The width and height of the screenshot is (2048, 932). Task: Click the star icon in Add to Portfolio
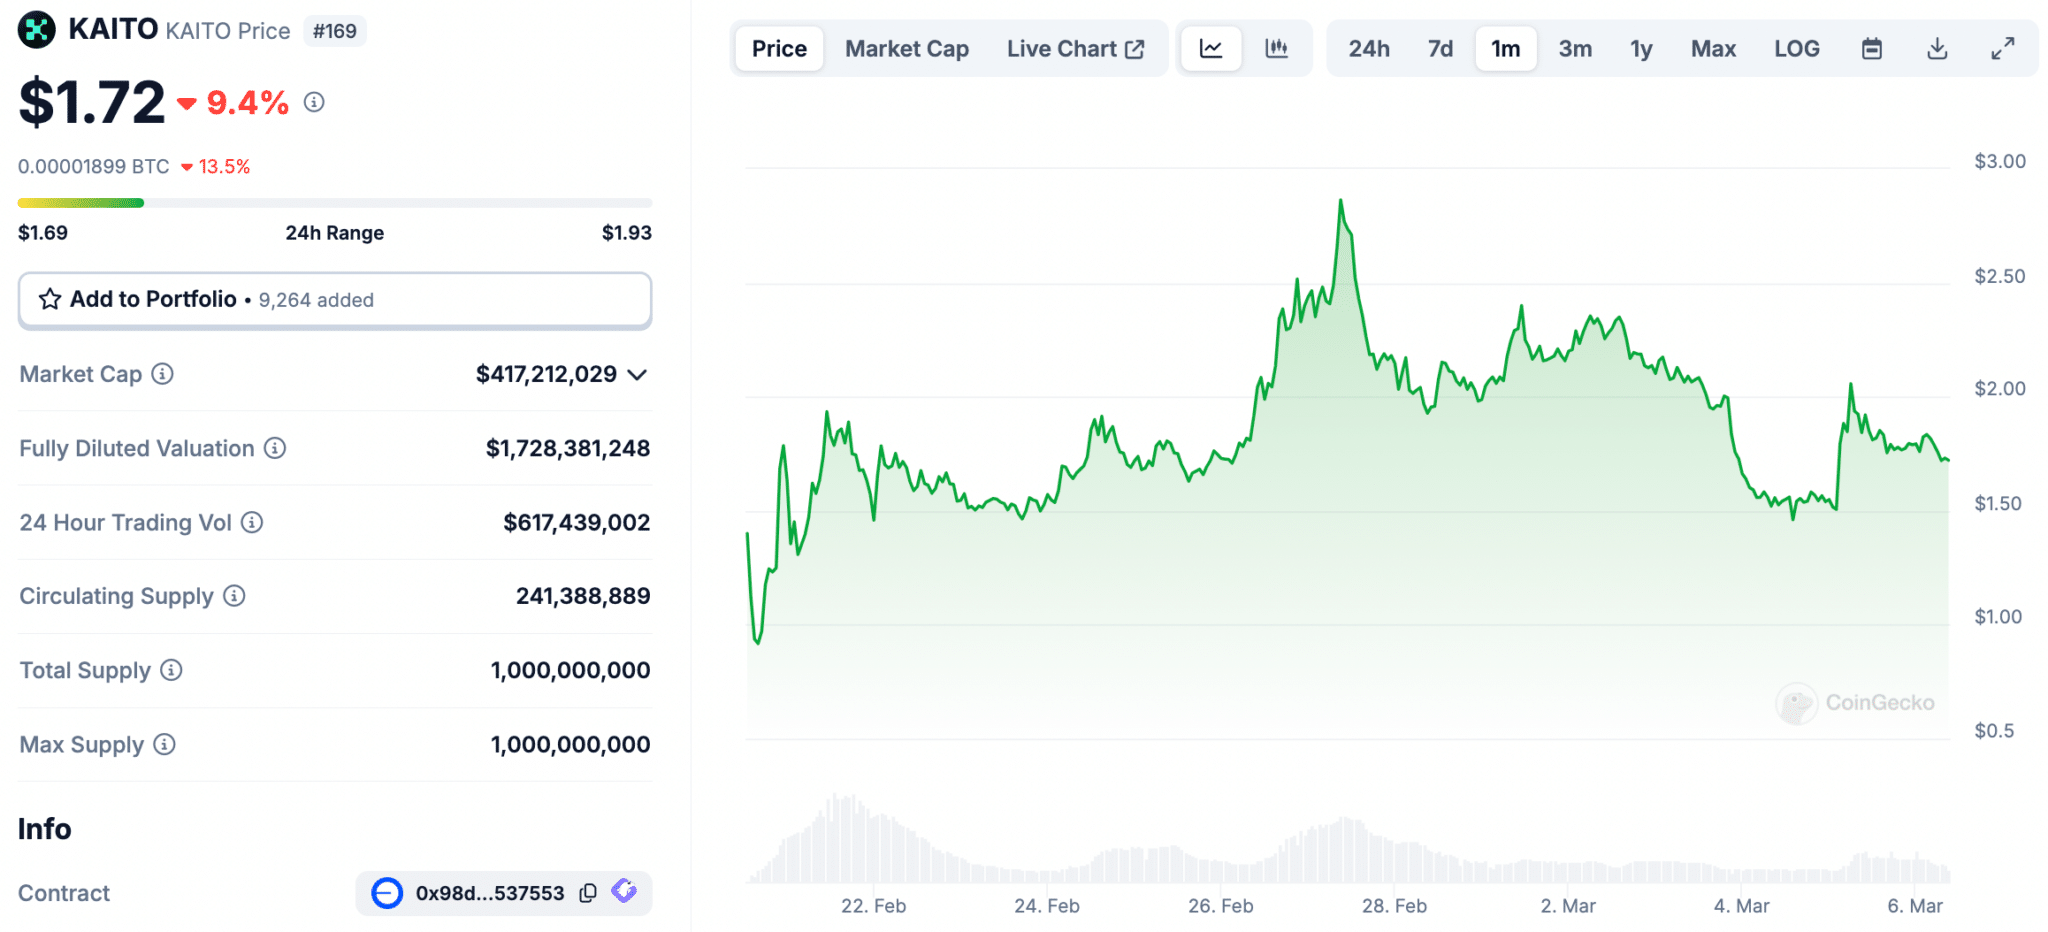(50, 299)
